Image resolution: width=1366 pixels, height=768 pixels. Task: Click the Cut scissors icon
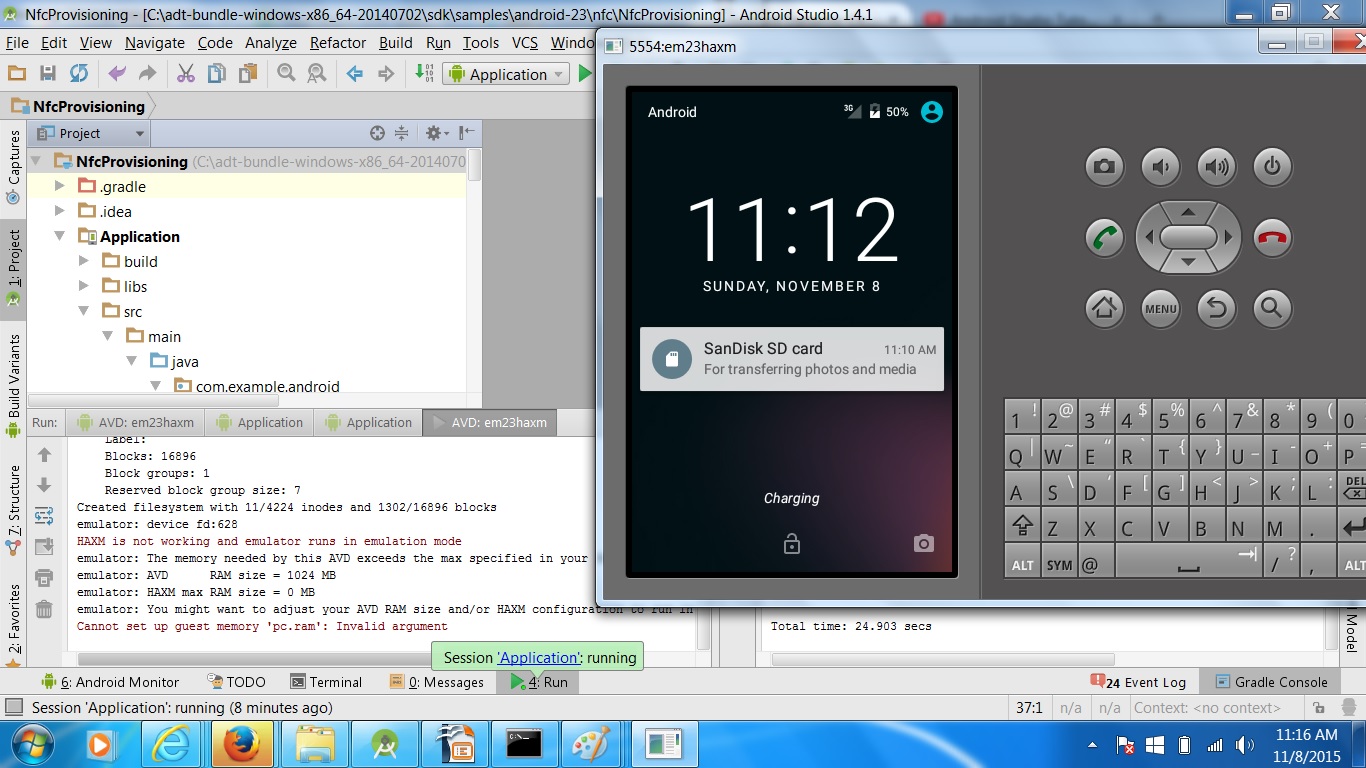(186, 74)
